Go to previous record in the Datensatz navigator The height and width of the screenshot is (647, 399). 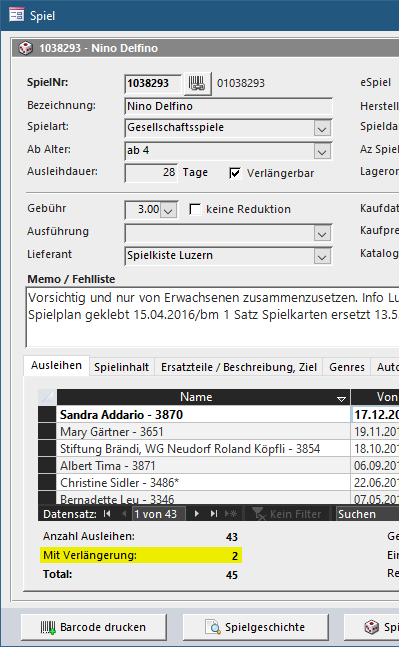click(x=123, y=514)
